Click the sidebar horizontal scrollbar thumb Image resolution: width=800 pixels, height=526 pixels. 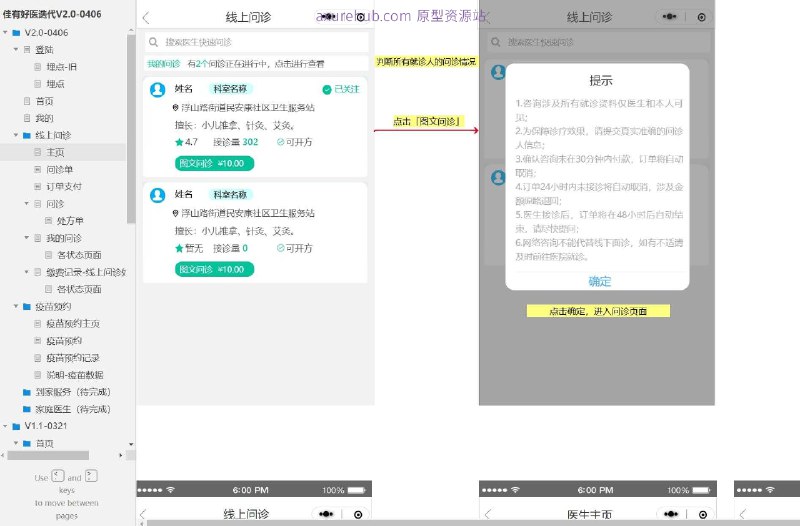[48, 455]
